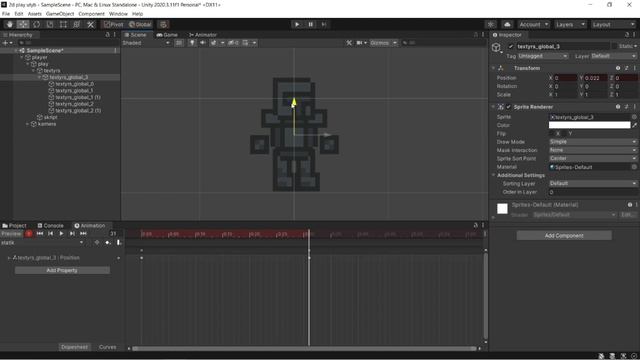Click the Add Component button
This screenshot has height=360, width=640.
(x=564, y=236)
